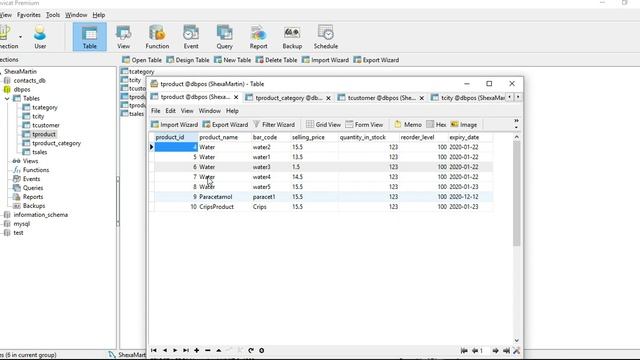Open the View objects icon
Image resolution: width=640 pixels, height=360 pixels.
[x=123, y=37]
